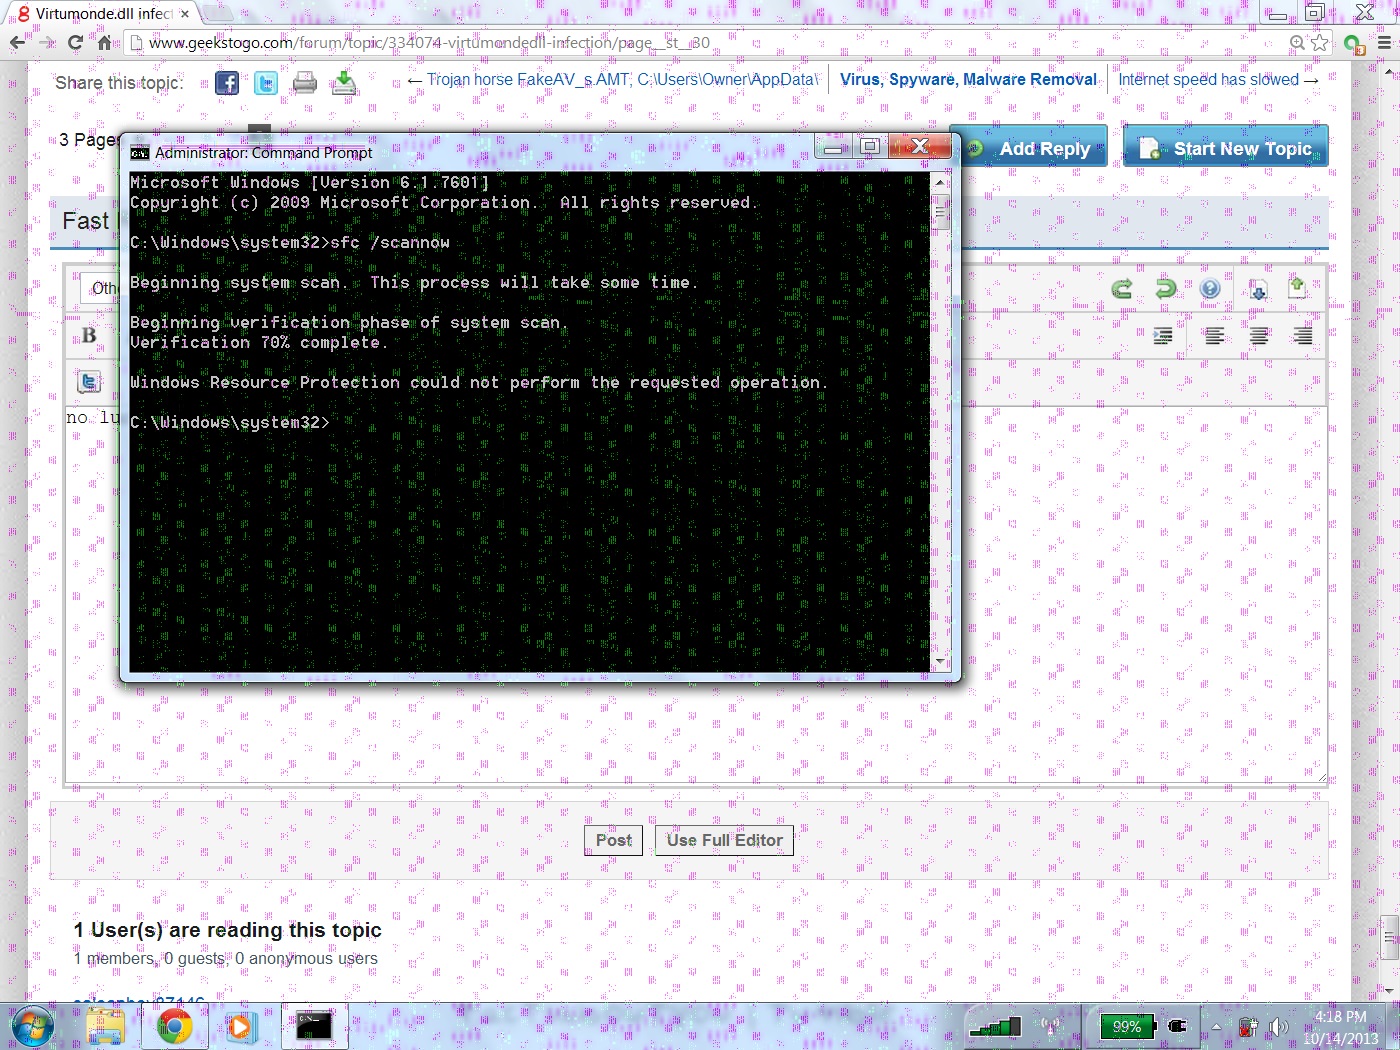
Task: Click the green extension icon in Chrome toolbar
Action: (x=1354, y=44)
